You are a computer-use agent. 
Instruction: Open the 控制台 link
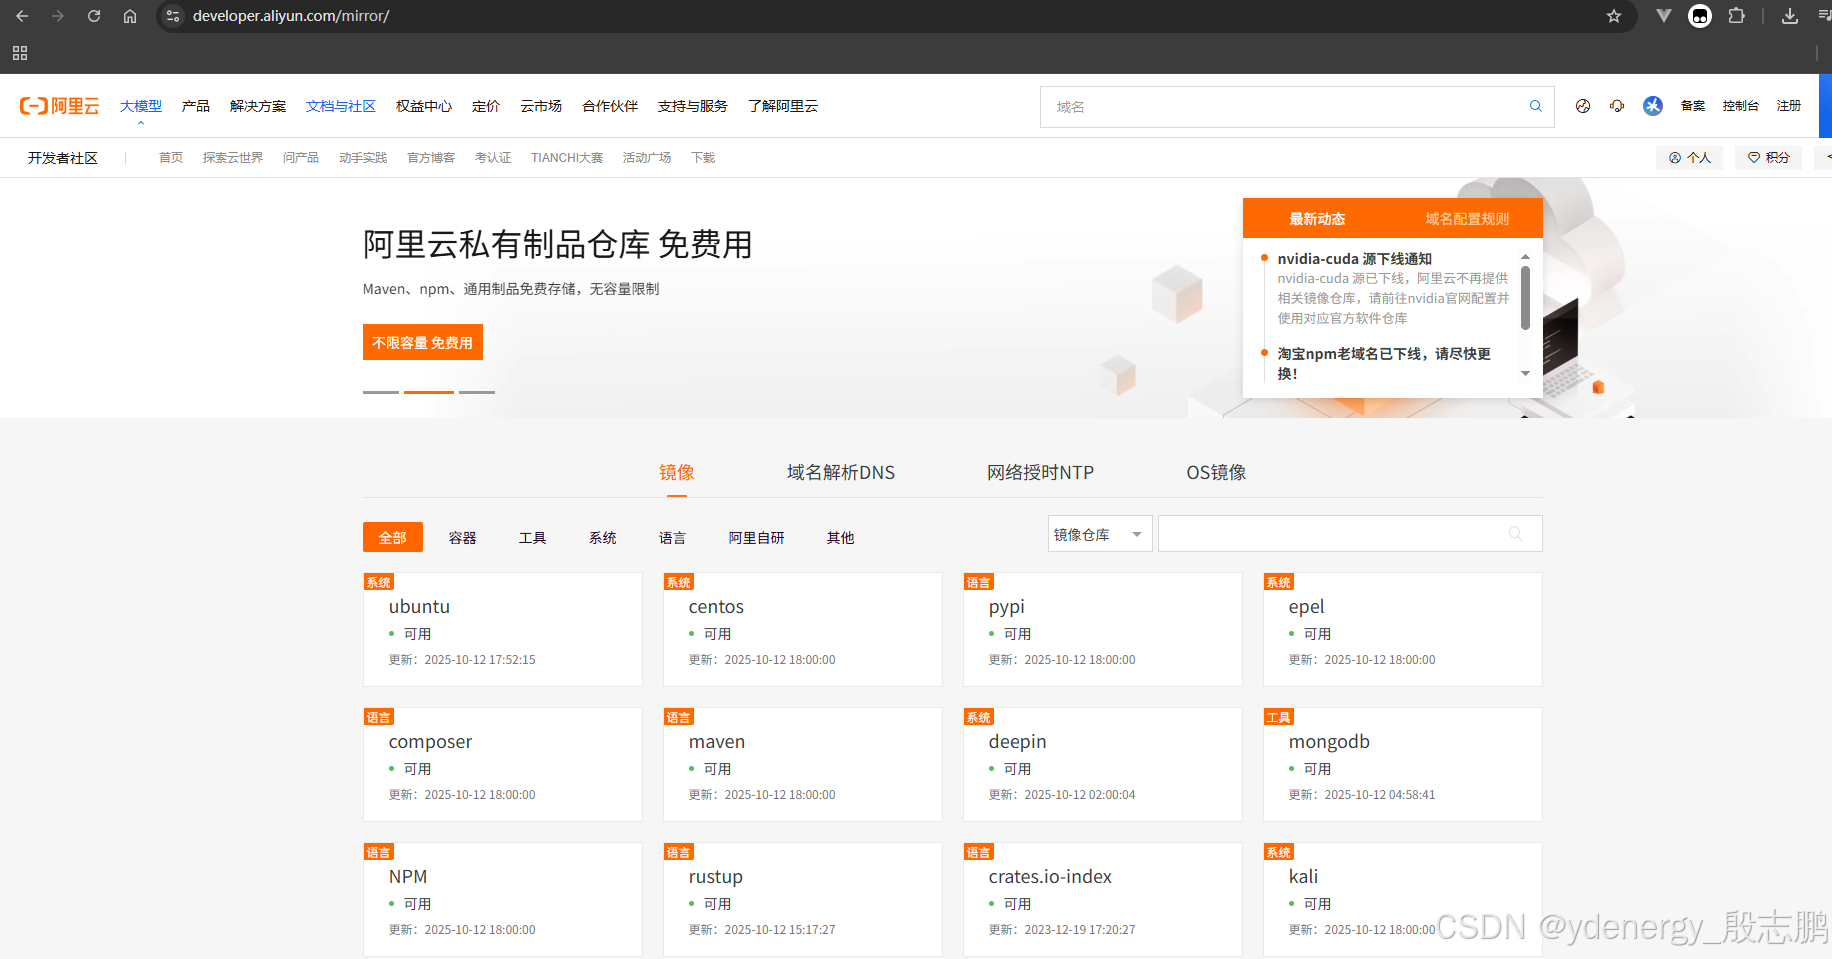click(x=1741, y=106)
